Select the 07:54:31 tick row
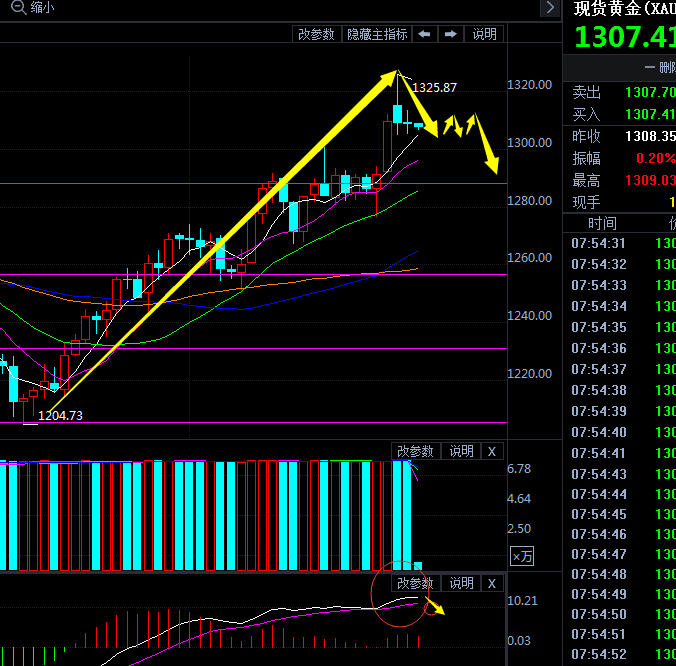676x666 pixels. 599,244
